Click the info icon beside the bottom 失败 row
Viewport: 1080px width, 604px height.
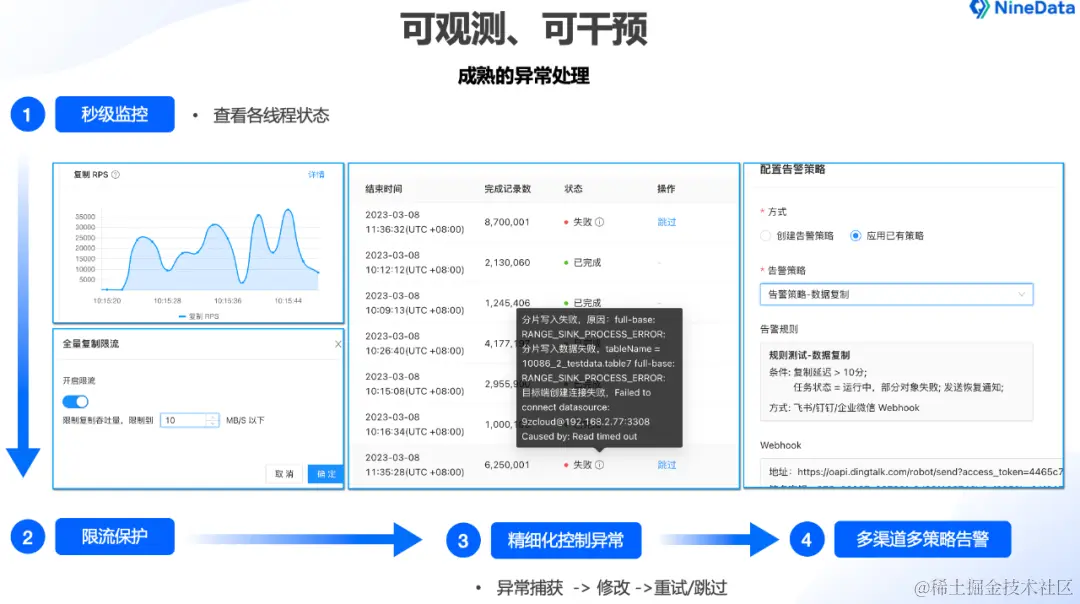pyautogui.click(x=599, y=465)
